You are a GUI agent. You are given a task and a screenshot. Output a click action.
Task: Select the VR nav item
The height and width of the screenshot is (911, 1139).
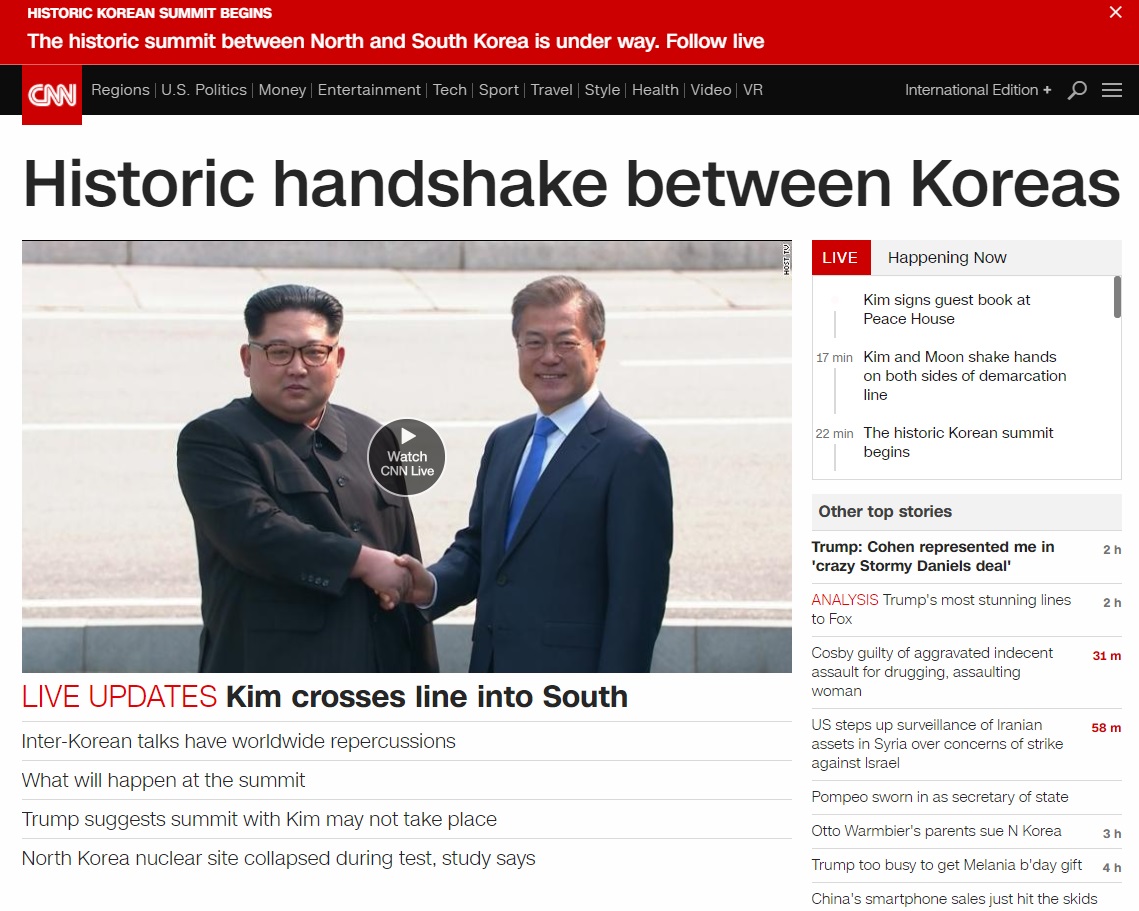[x=753, y=90]
